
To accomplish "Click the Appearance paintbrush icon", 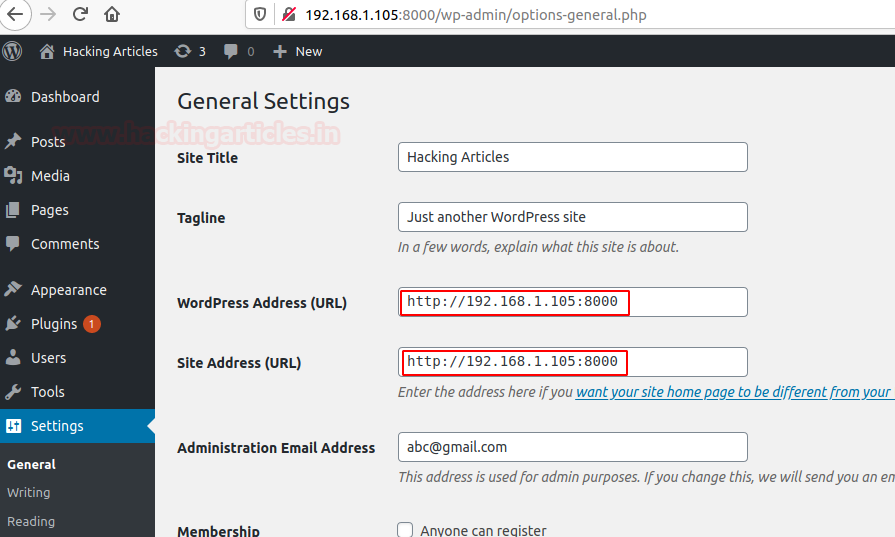I will pyautogui.click(x=13, y=289).
